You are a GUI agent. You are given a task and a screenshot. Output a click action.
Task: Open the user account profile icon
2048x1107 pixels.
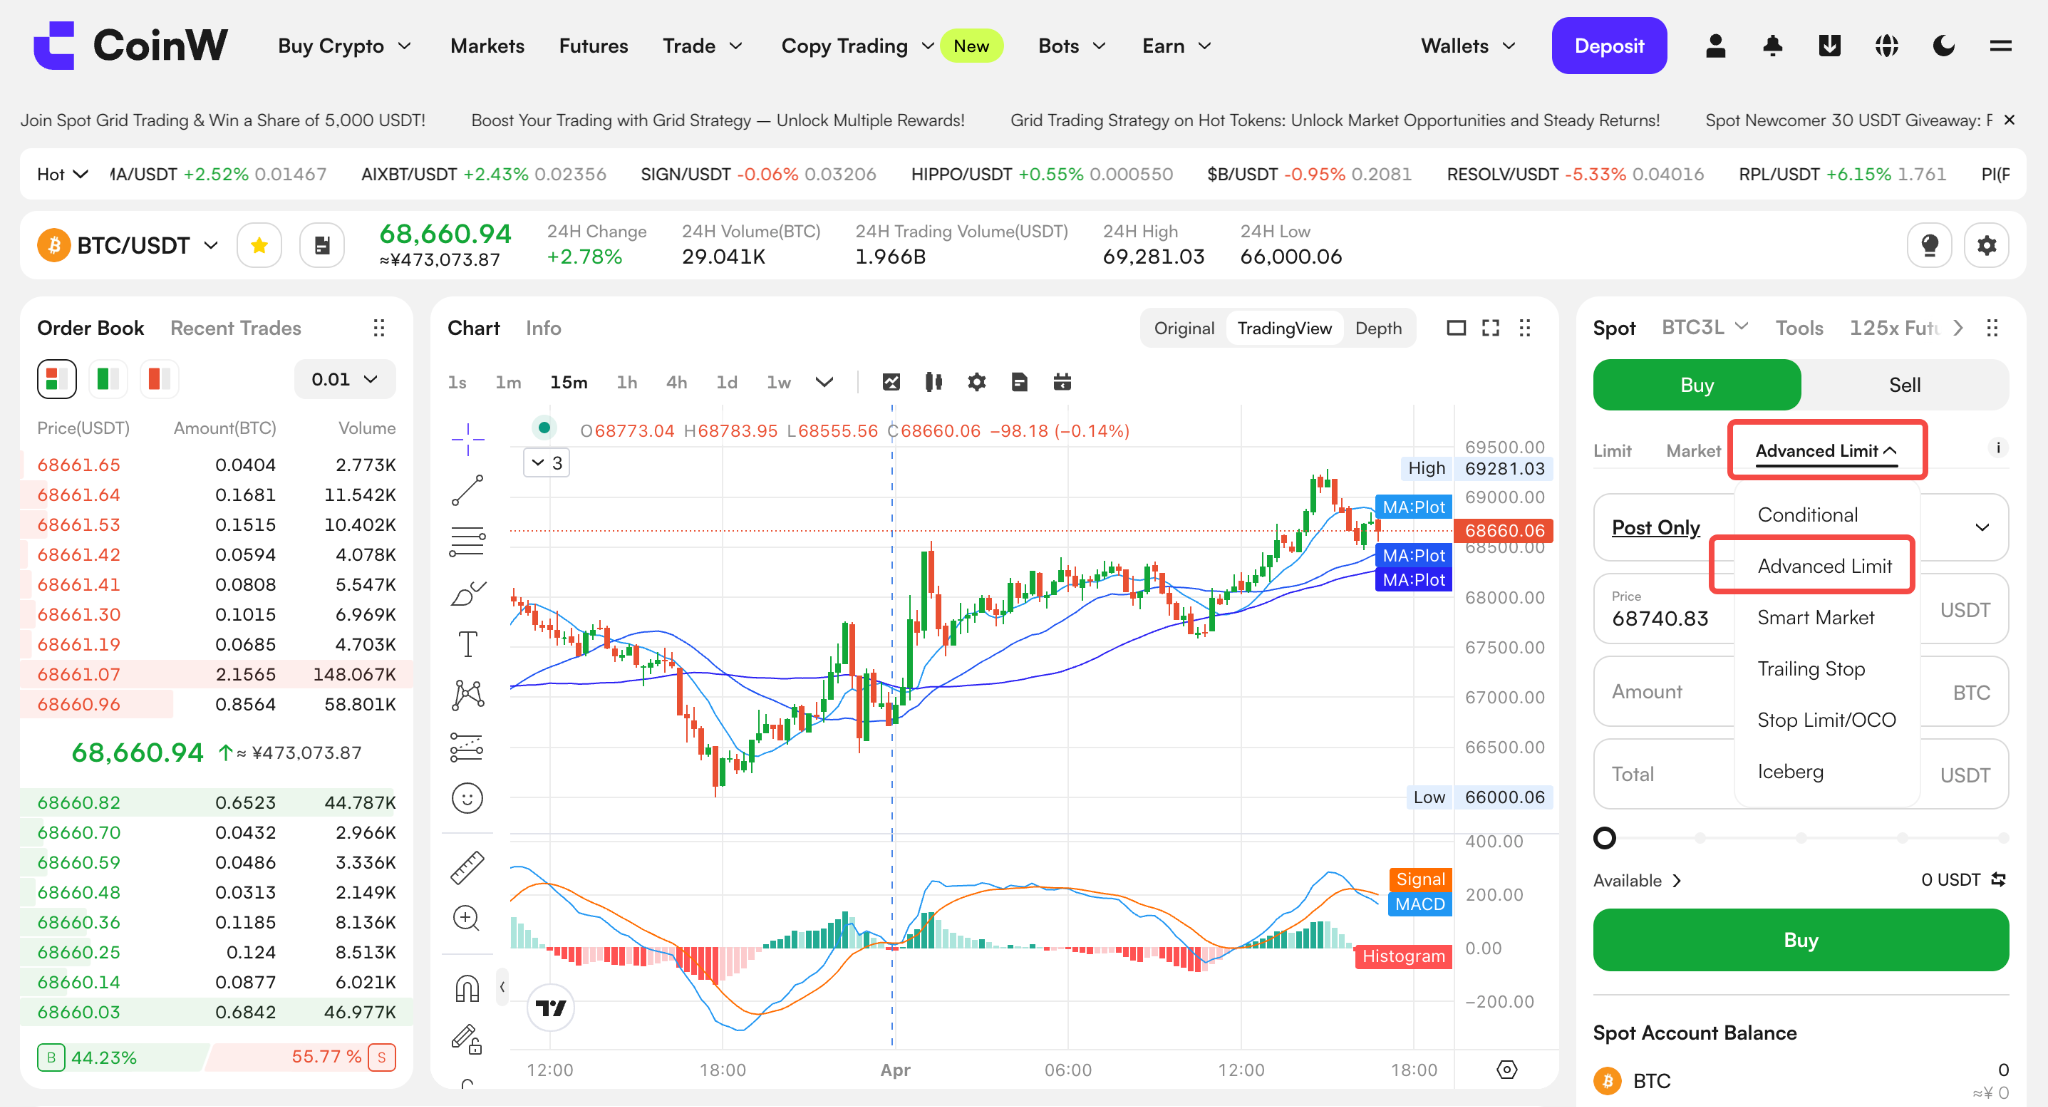tap(1715, 46)
